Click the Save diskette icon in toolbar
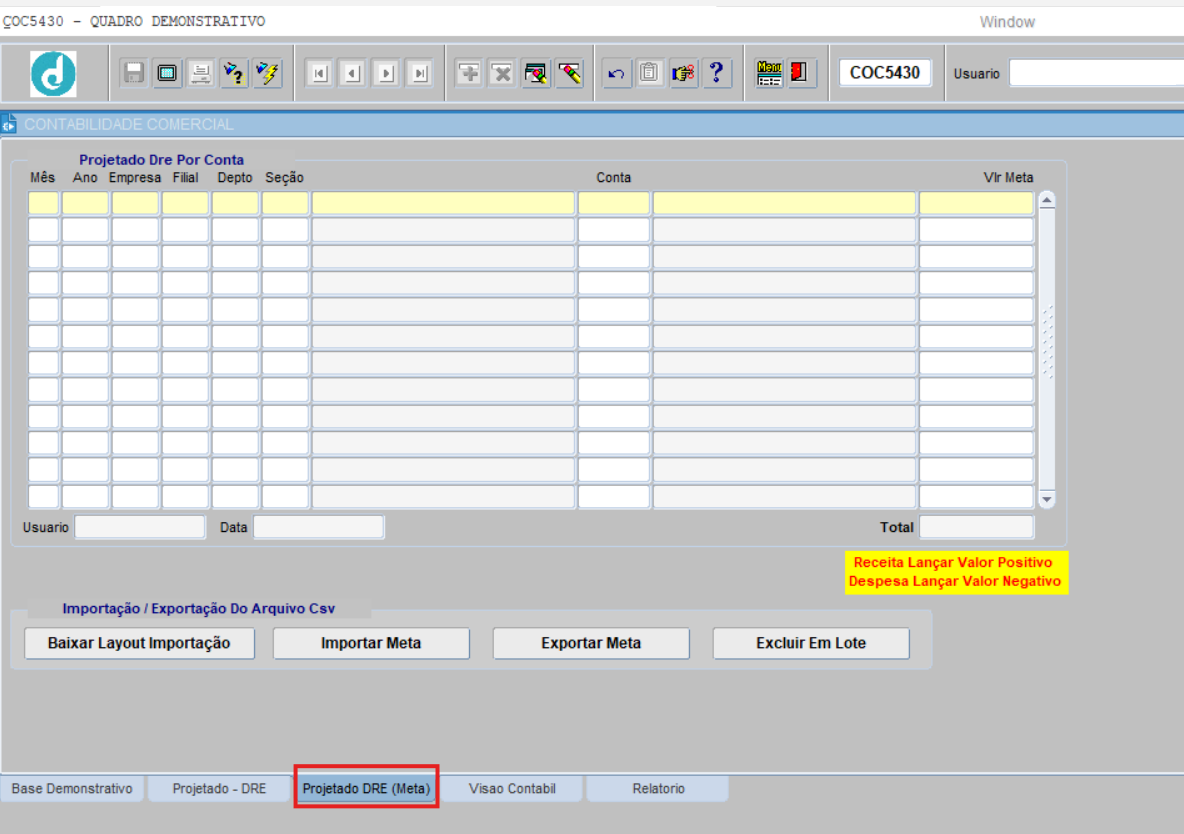This screenshot has width=1184, height=834. tap(134, 73)
